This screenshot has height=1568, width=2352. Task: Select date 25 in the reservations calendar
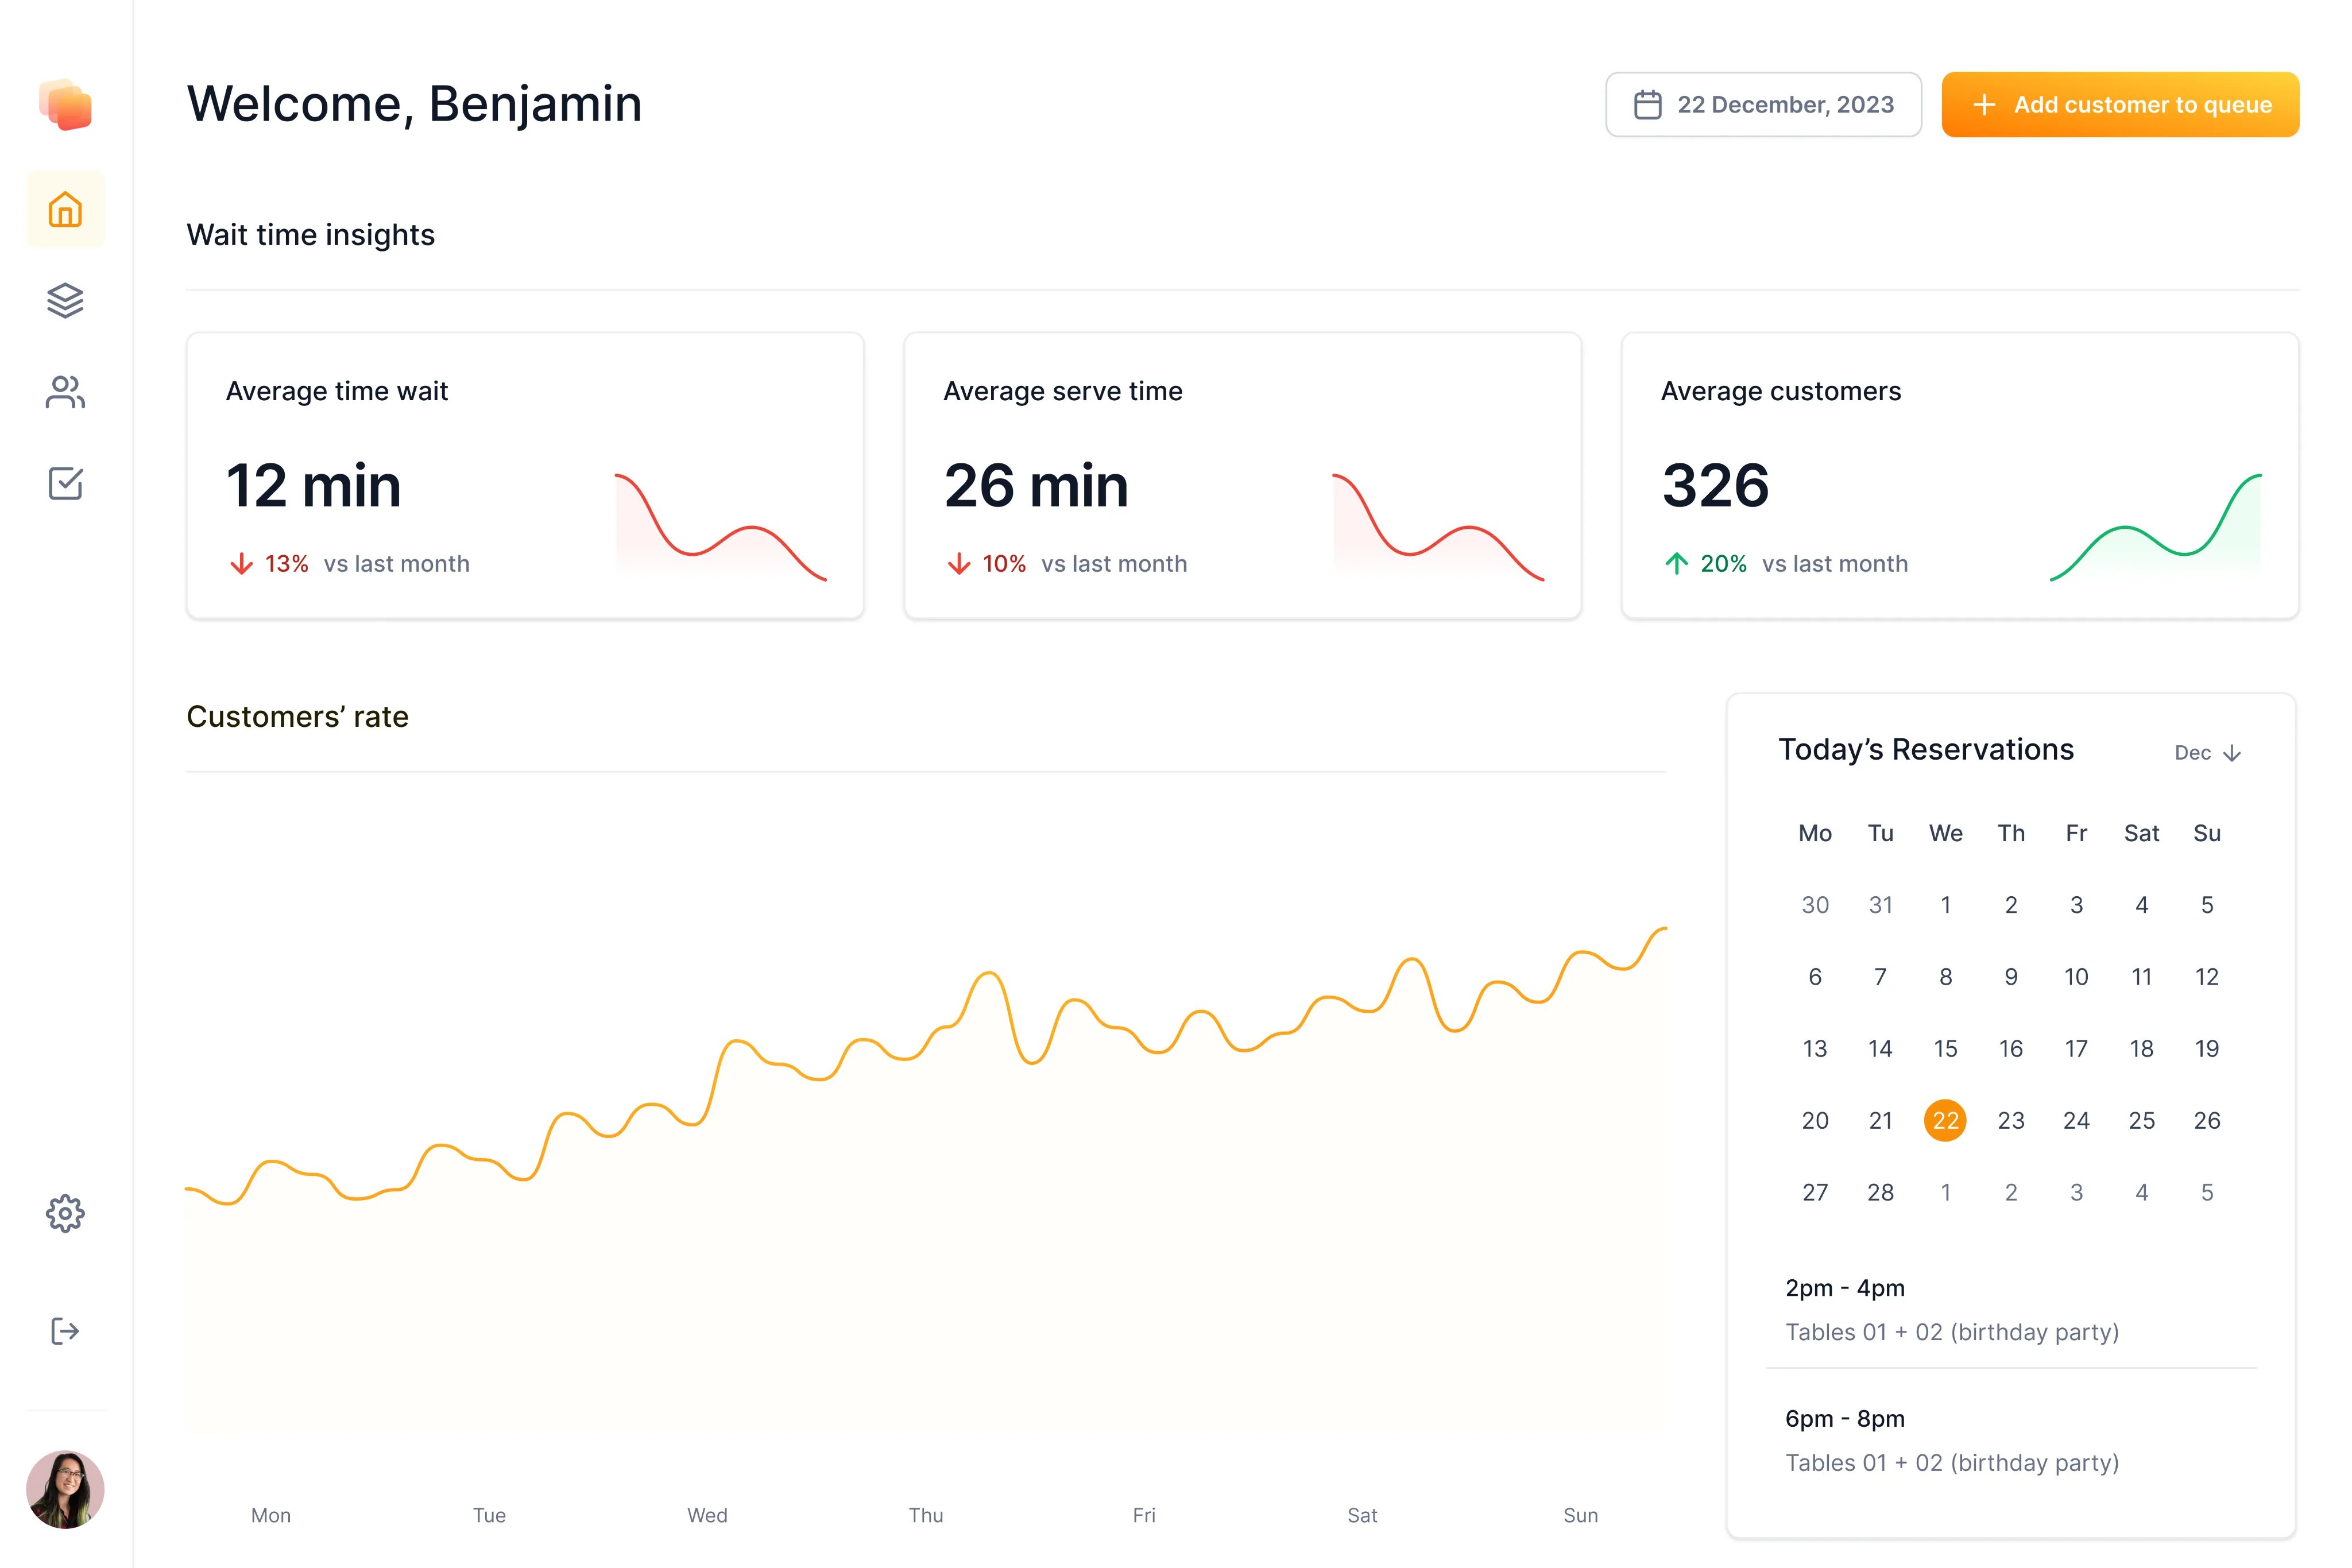tap(2141, 1120)
